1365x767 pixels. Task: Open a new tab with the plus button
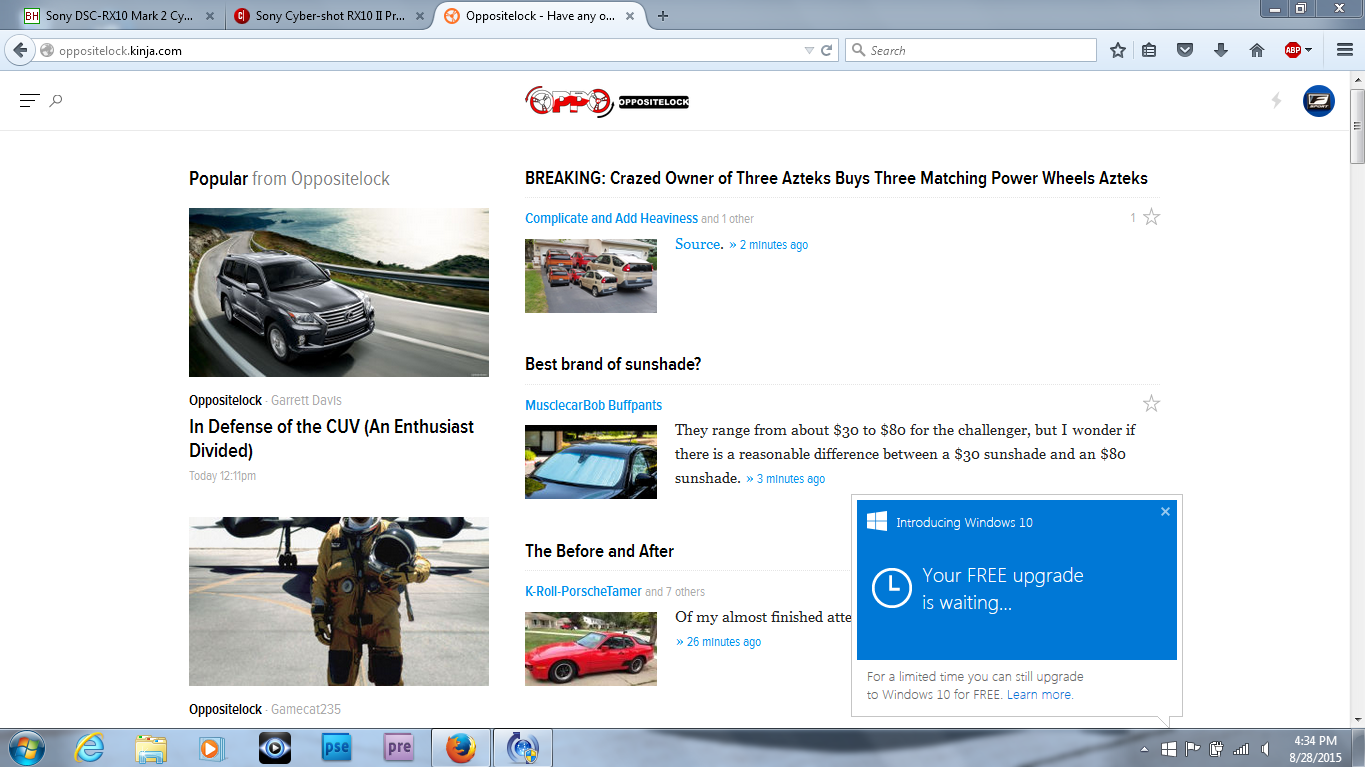click(x=663, y=16)
